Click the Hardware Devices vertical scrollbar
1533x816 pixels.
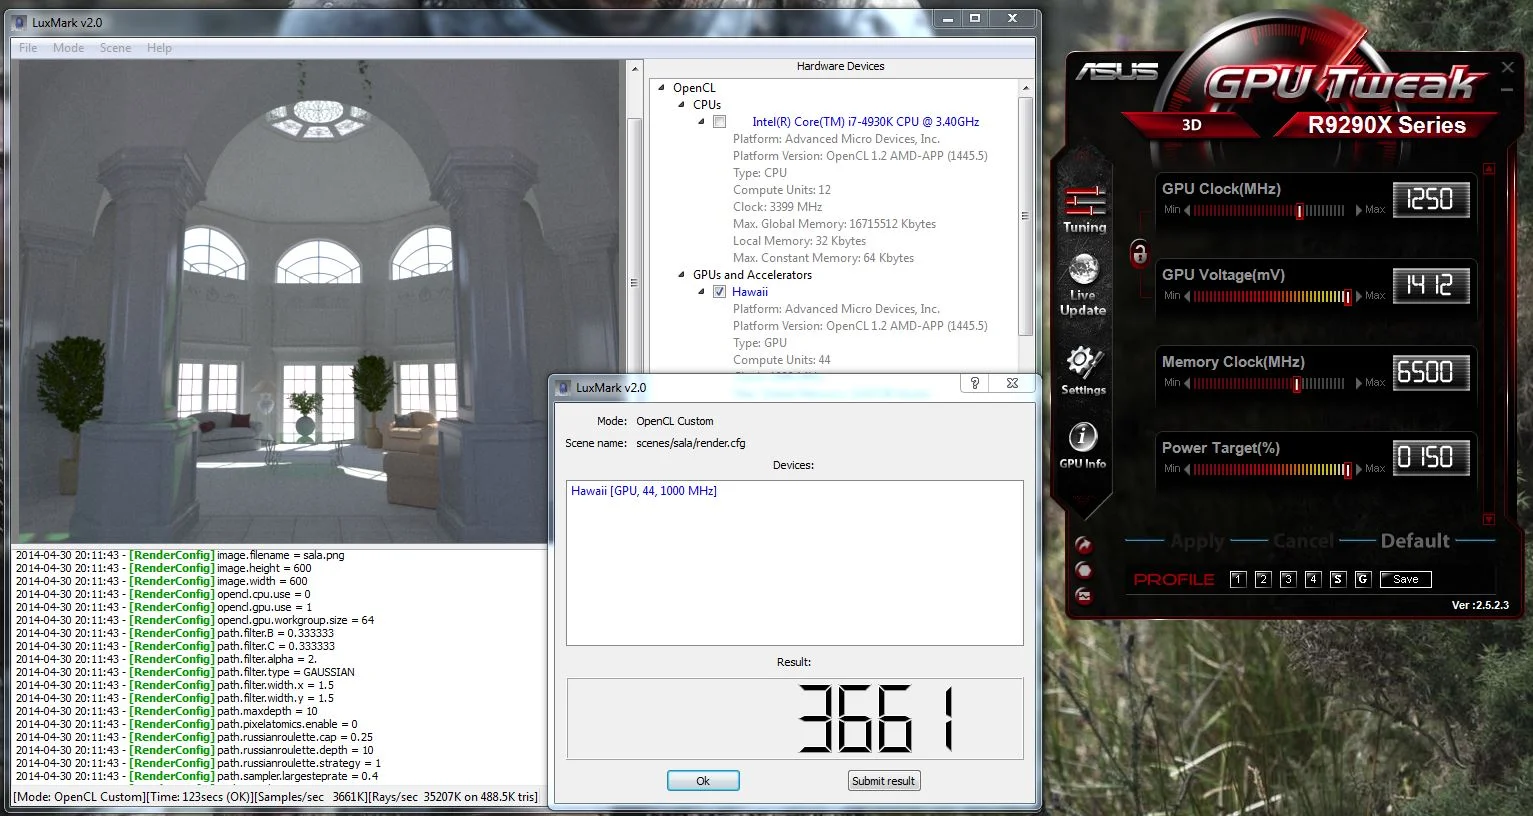(x=1025, y=215)
